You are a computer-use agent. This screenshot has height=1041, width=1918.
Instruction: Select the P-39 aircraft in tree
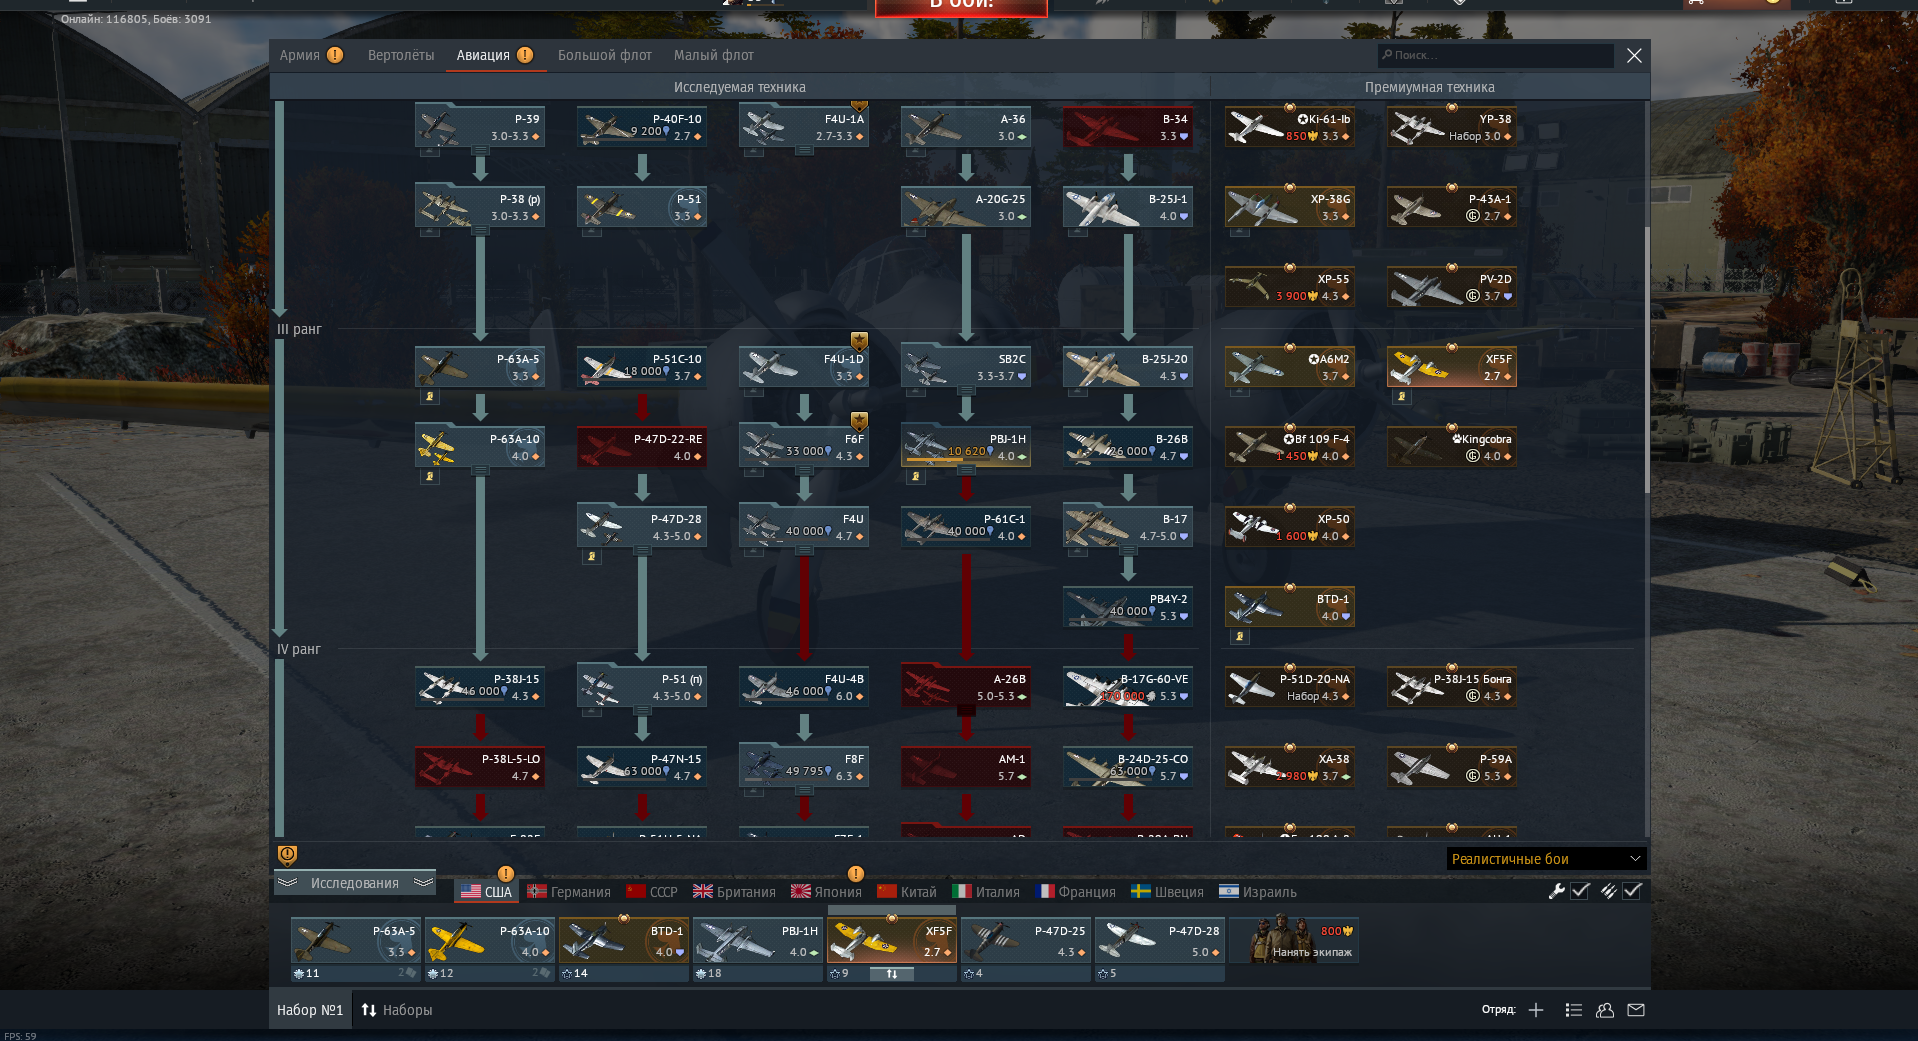click(x=480, y=127)
